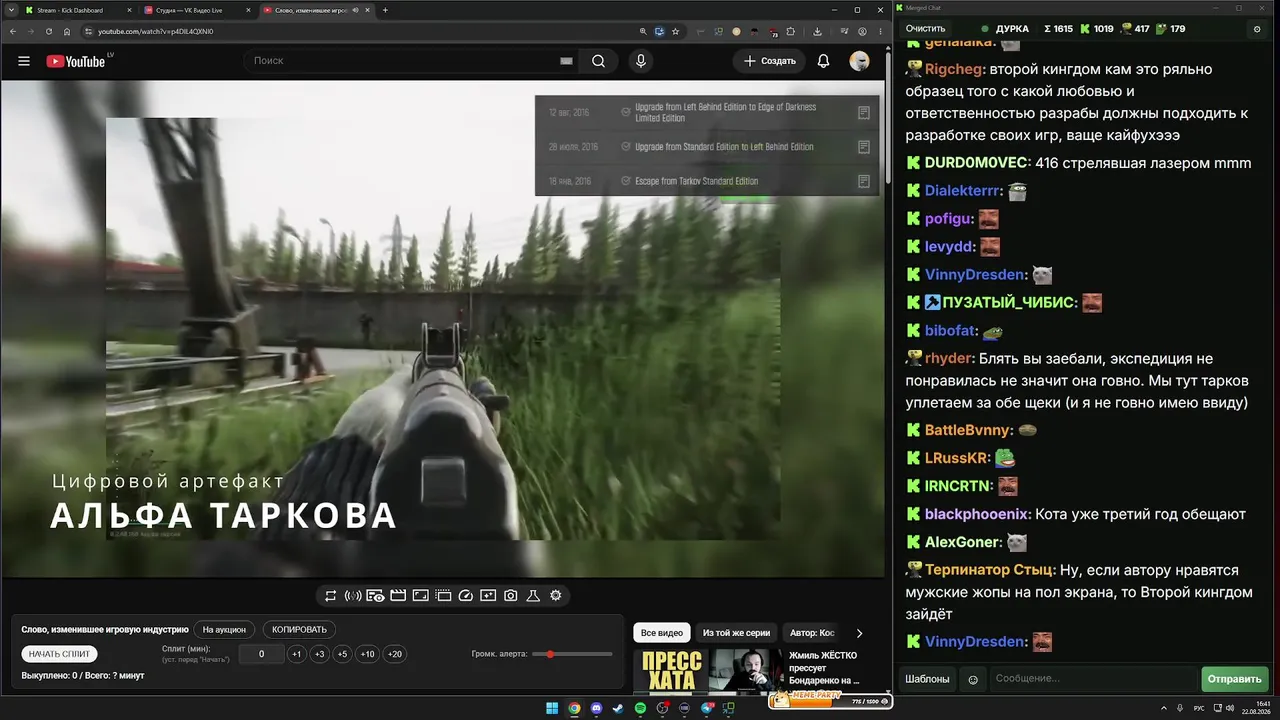1280x720 pixels.
Task: Go back in Chrome
Action: [13, 31]
